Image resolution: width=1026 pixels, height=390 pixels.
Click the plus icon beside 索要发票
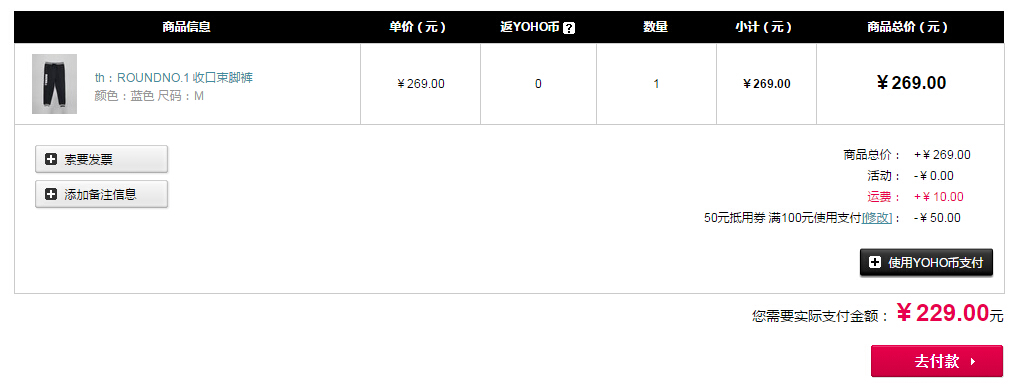pos(51,159)
